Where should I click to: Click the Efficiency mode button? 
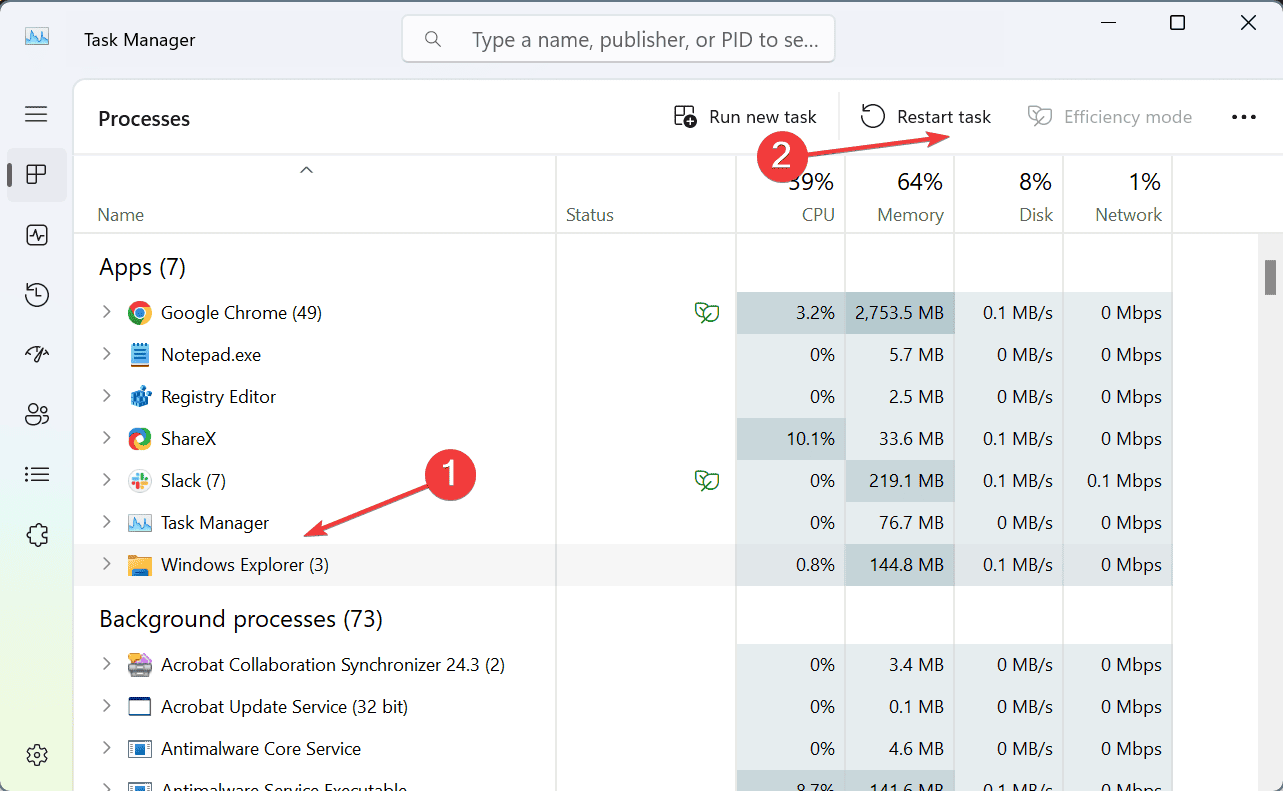coord(1110,117)
